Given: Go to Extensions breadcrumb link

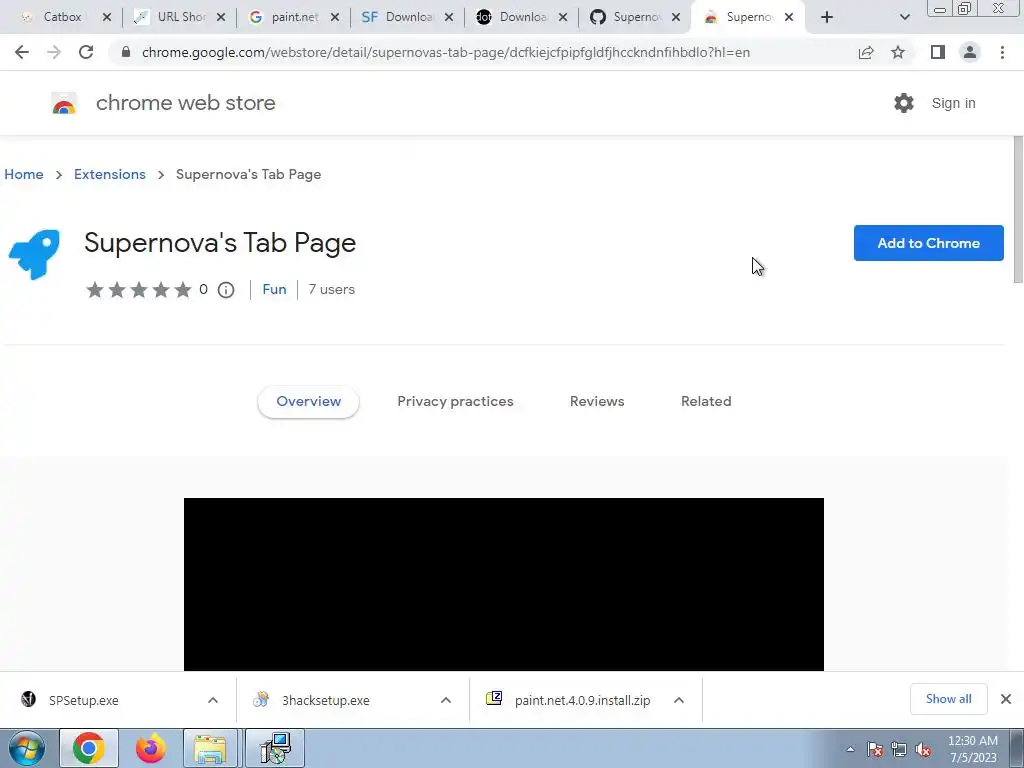Looking at the screenshot, I should (x=110, y=174).
